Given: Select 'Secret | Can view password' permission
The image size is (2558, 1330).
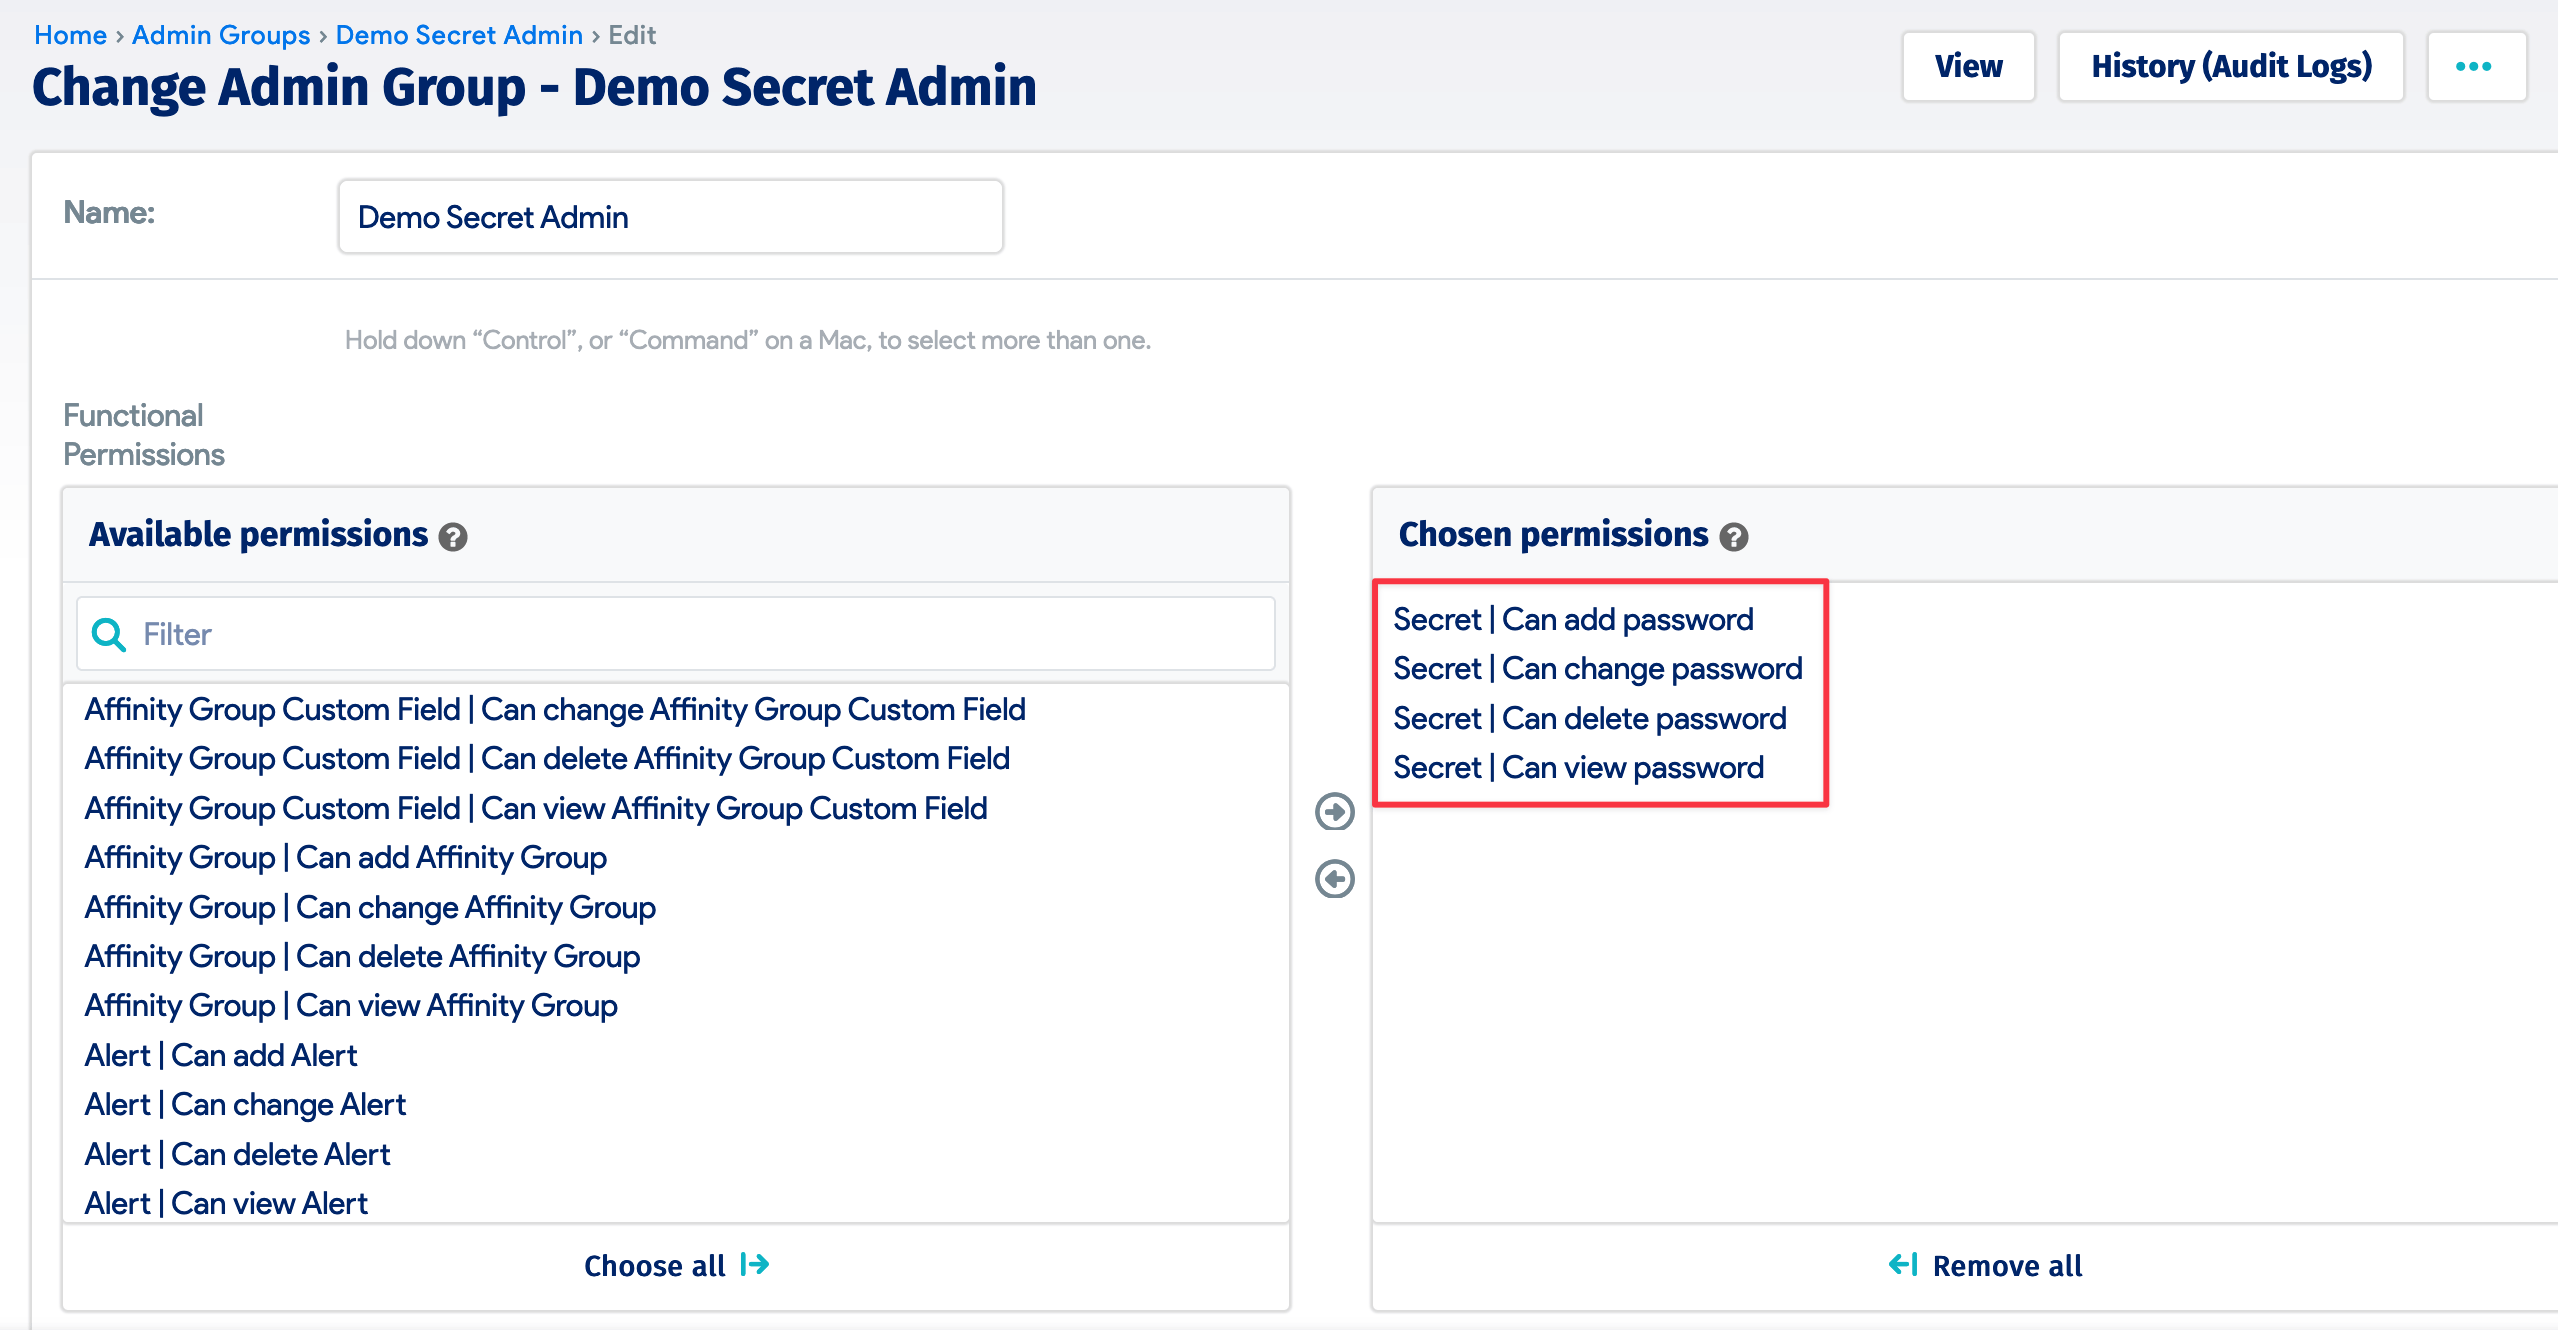Looking at the screenshot, I should coord(1578,768).
